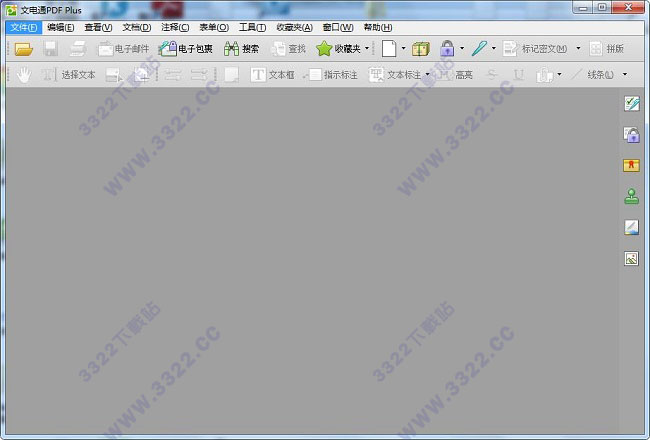The width and height of the screenshot is (650, 440).
Task: Open the 帮助(H) menu
Action: (x=378, y=27)
